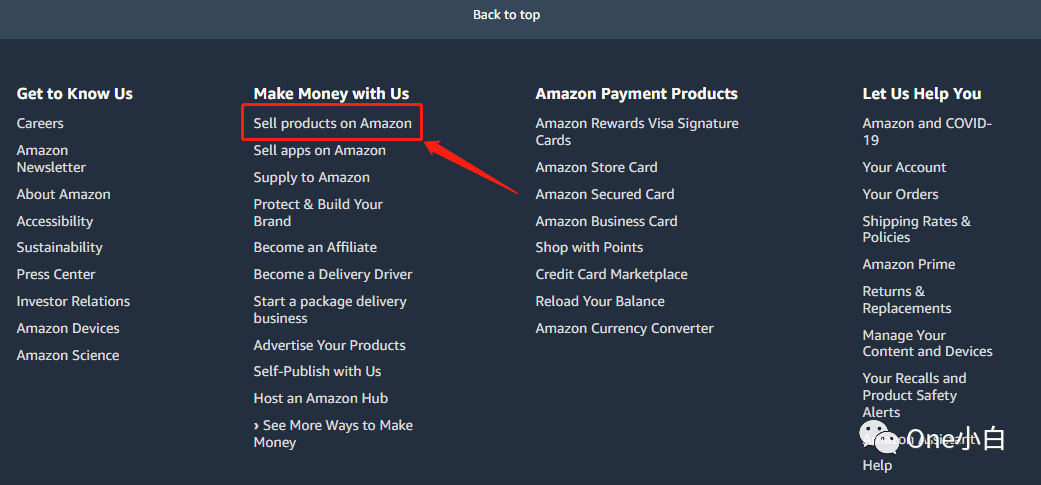
Task: Select Amazon Store Card link
Action: (x=596, y=167)
